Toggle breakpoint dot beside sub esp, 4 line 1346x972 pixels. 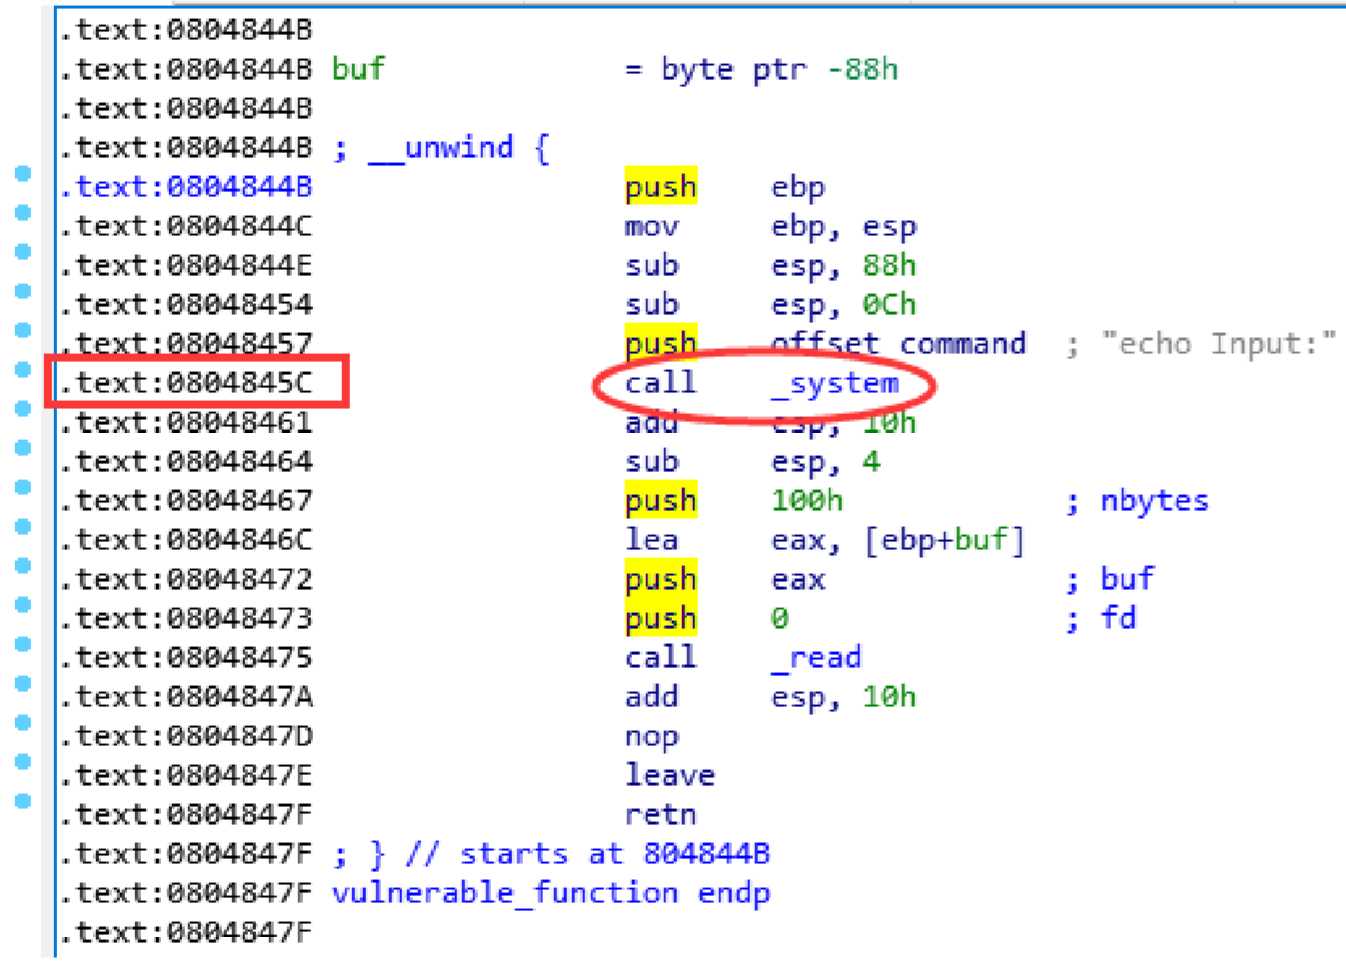pos(23,448)
